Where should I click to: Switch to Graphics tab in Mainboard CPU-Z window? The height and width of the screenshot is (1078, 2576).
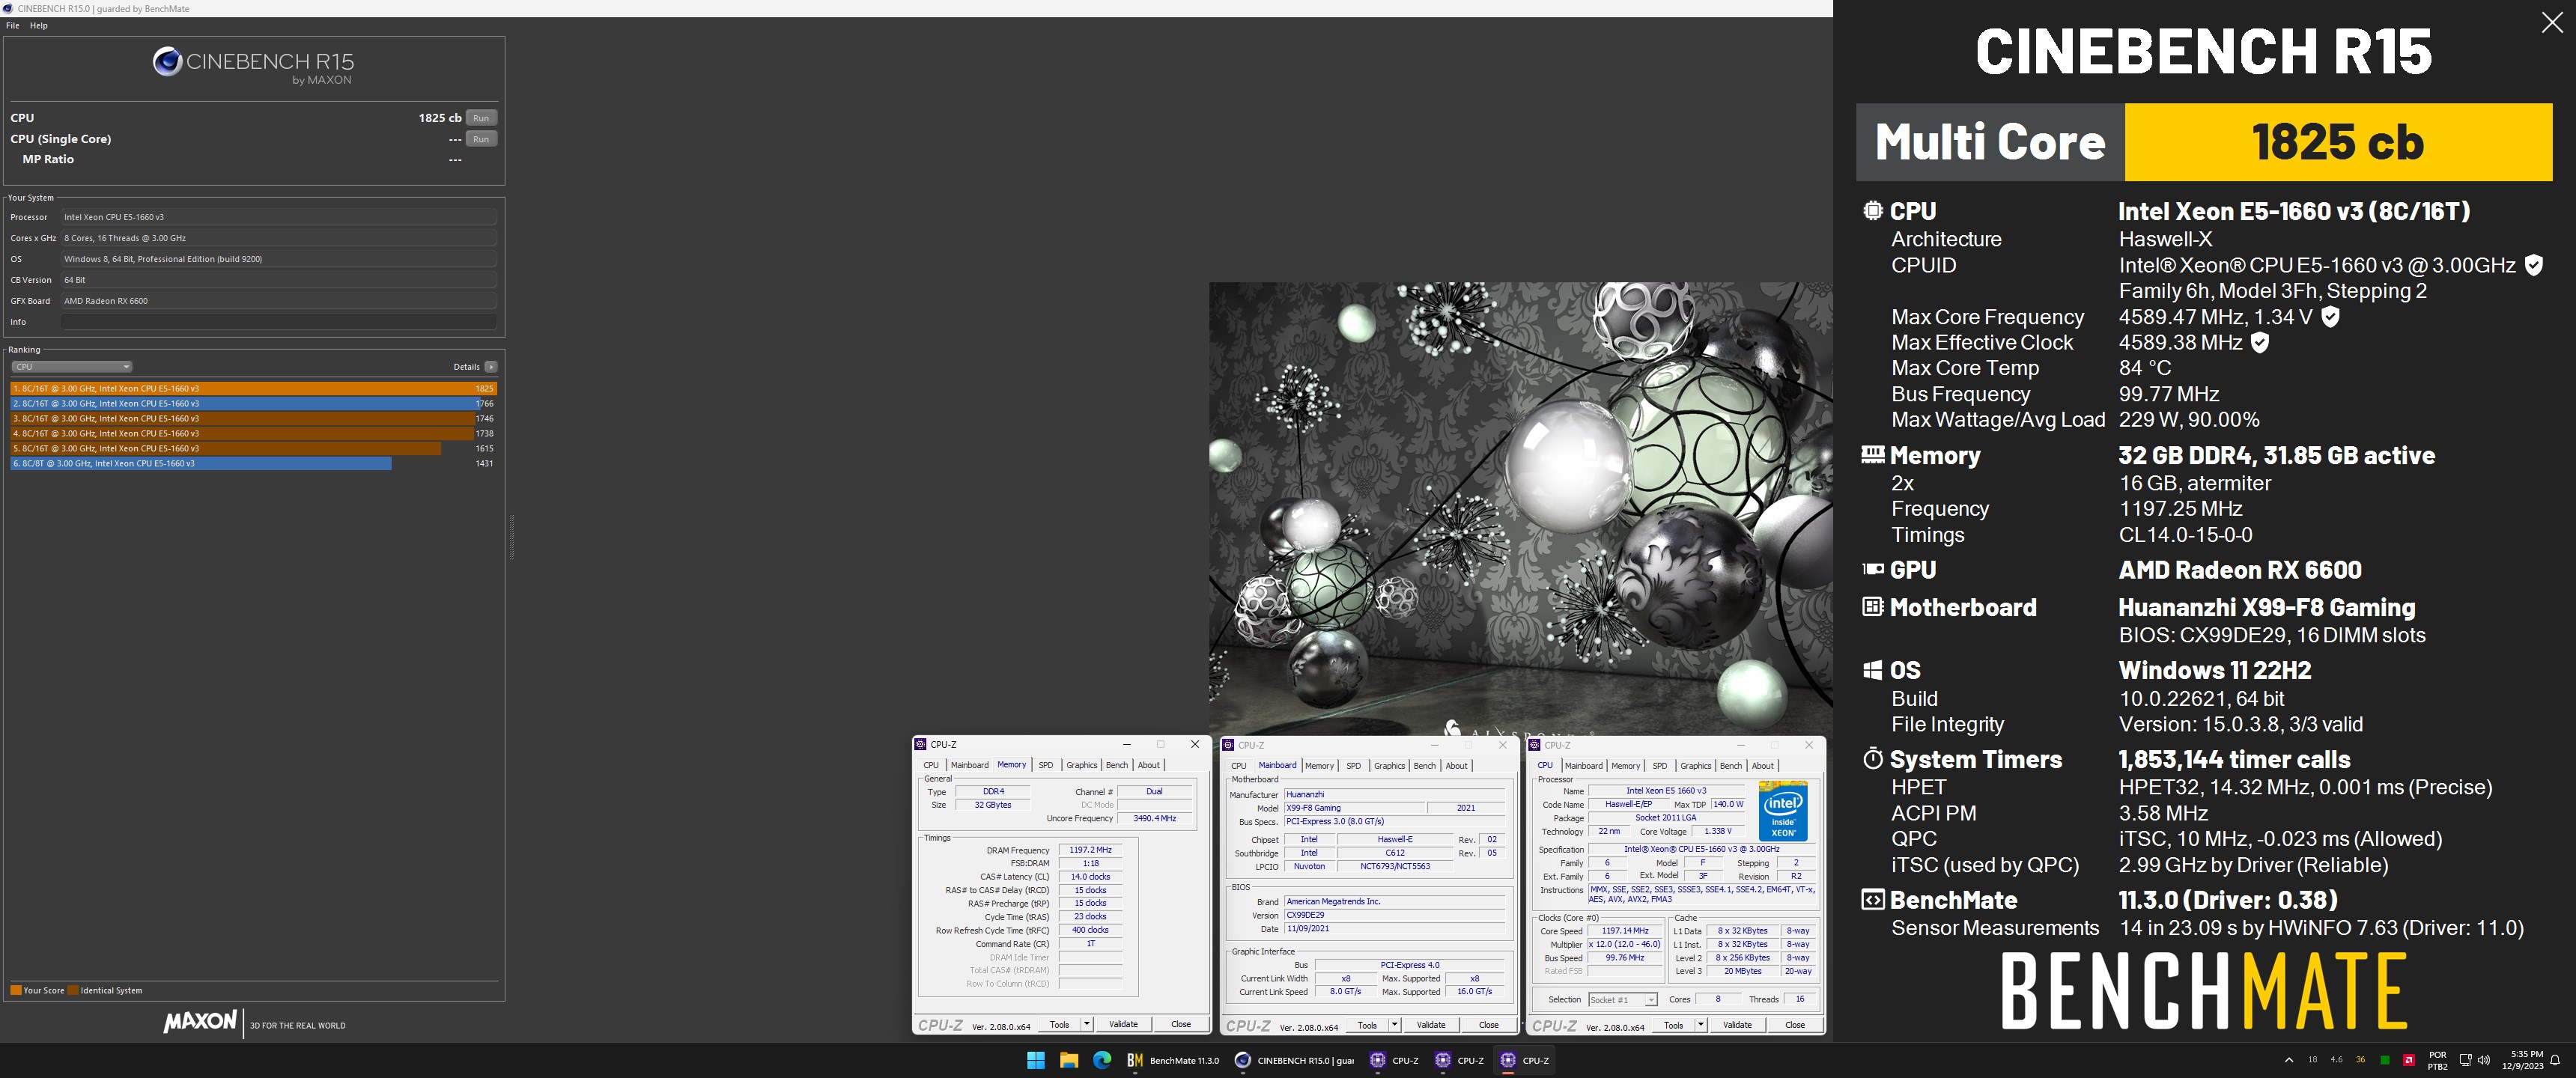[x=1389, y=766]
